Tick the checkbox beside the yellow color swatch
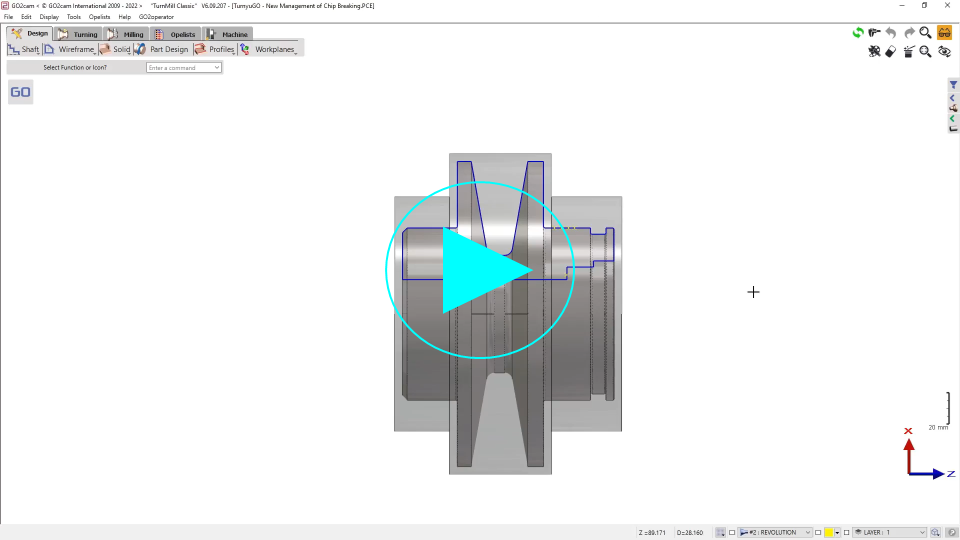The height and width of the screenshot is (540, 960). coord(817,533)
